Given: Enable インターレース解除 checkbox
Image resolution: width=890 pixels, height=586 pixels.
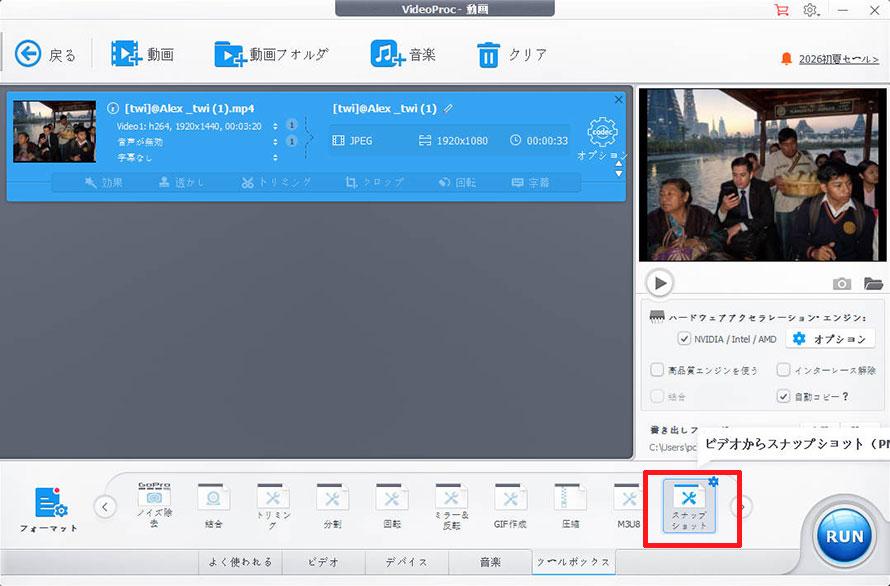Looking at the screenshot, I should click(783, 370).
